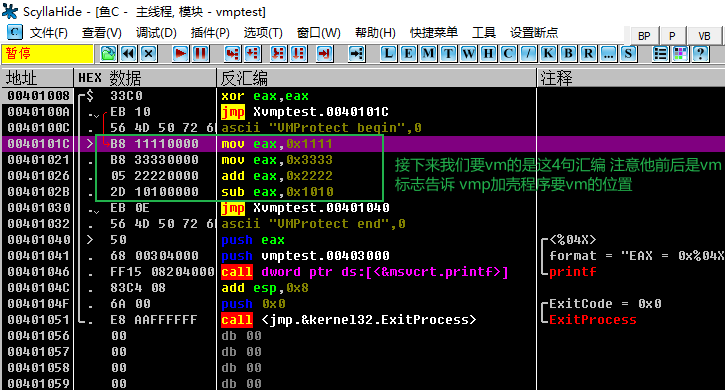Screen dimensions: 725x390
Task: Select the call kernel32.ExitProcess line
Action: (x=362, y=320)
